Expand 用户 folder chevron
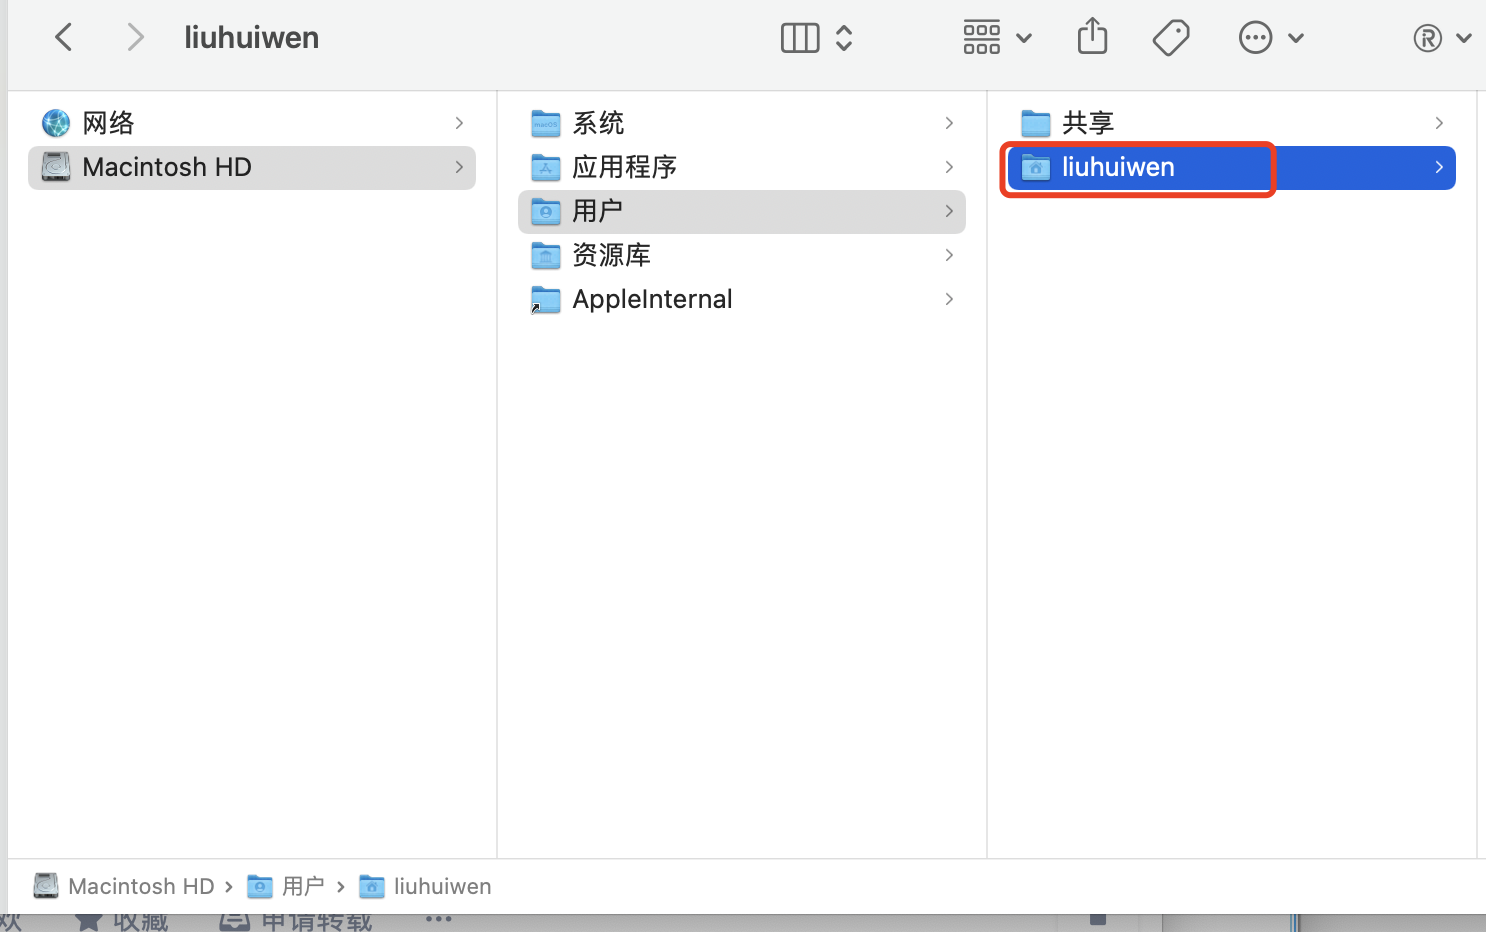 point(949,211)
